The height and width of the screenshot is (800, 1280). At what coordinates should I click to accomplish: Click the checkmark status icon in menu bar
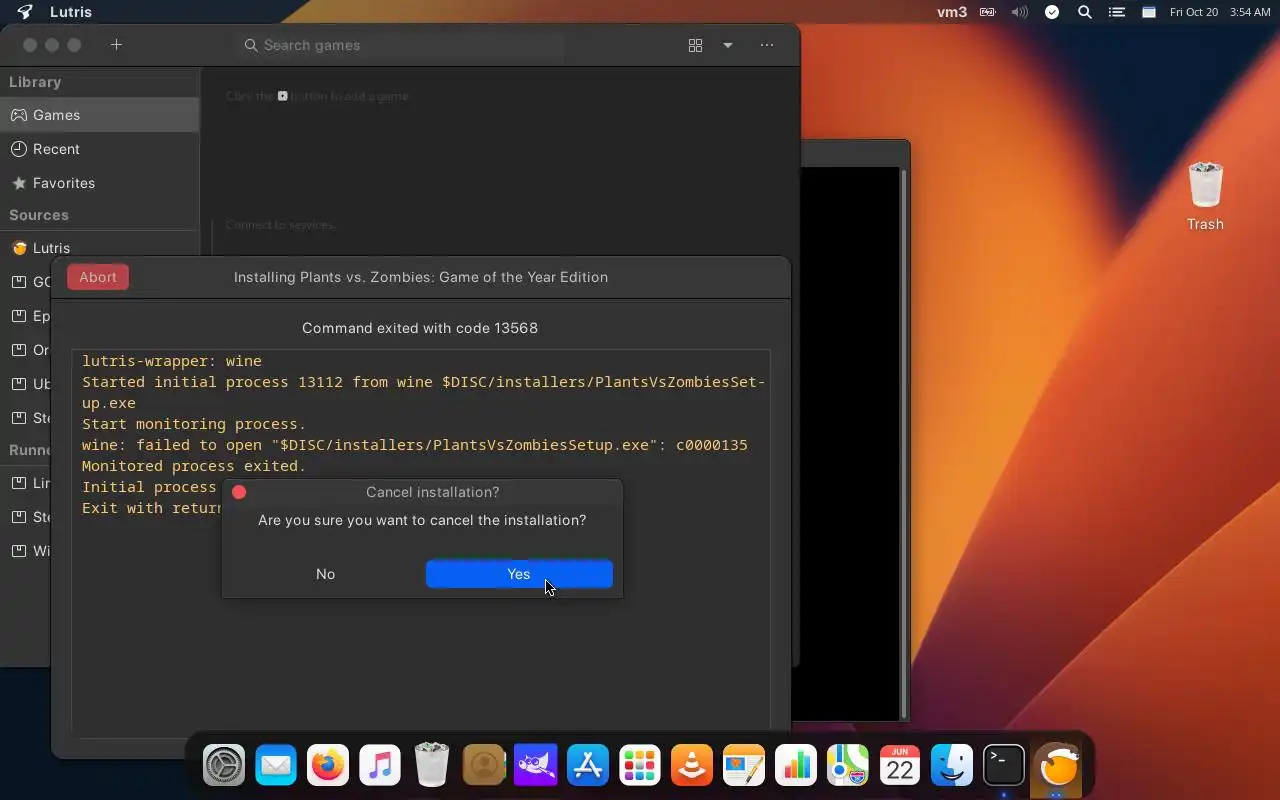[1052, 12]
